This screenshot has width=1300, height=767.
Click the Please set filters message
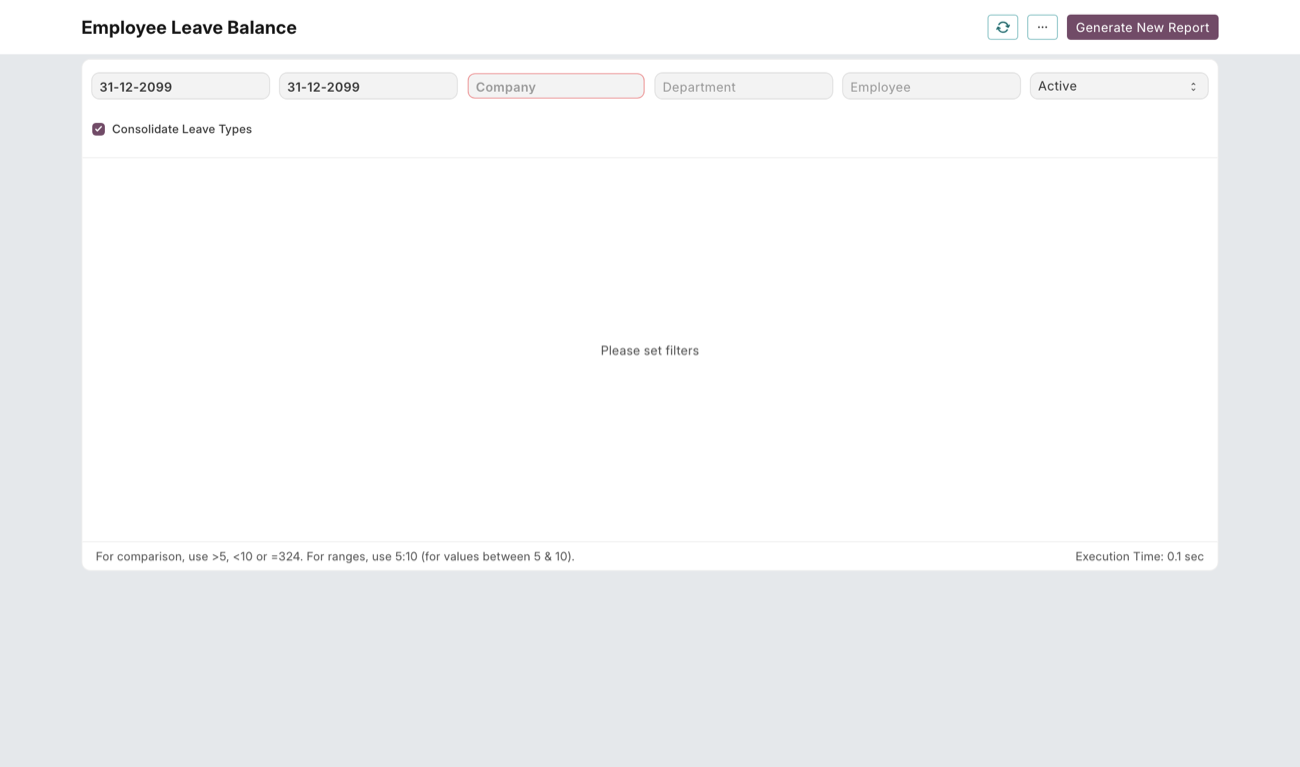[x=650, y=350]
